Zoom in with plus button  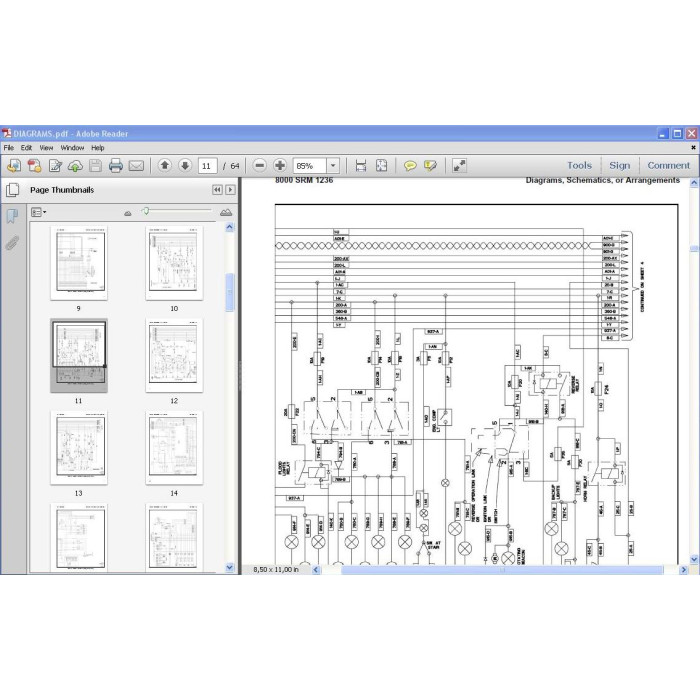[280, 166]
